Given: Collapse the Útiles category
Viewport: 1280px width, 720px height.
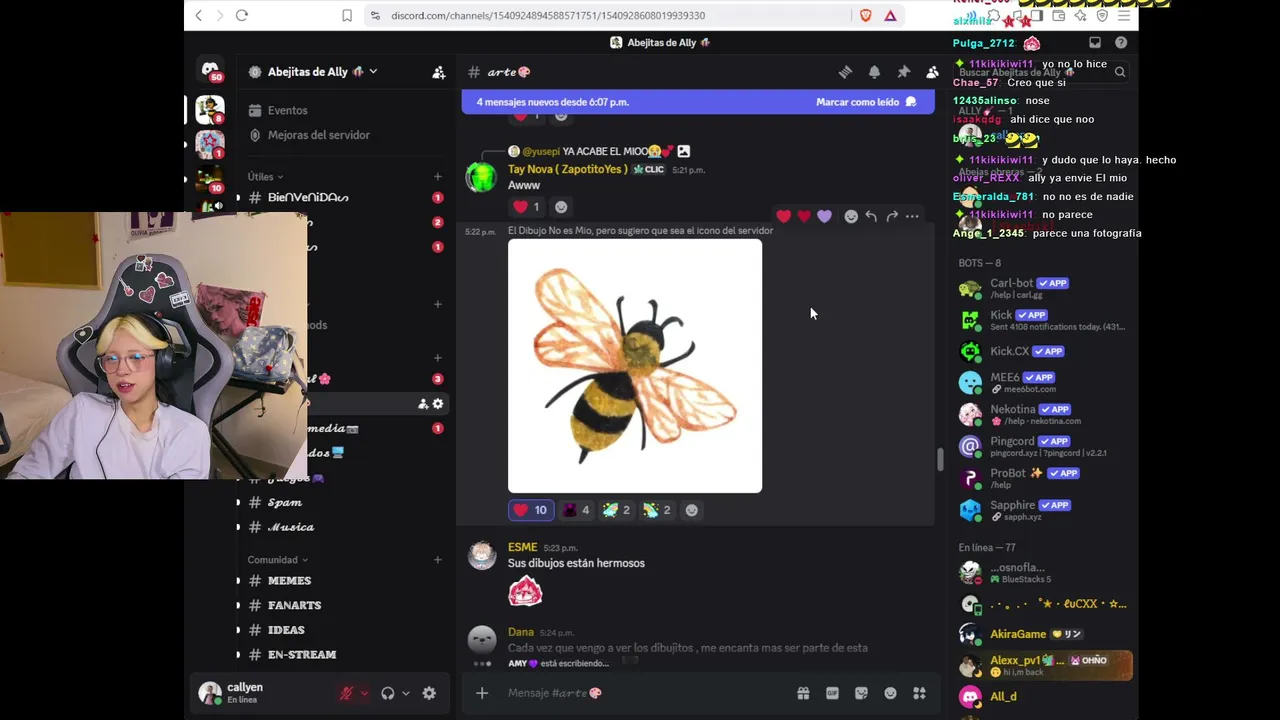Looking at the screenshot, I should pyautogui.click(x=265, y=177).
